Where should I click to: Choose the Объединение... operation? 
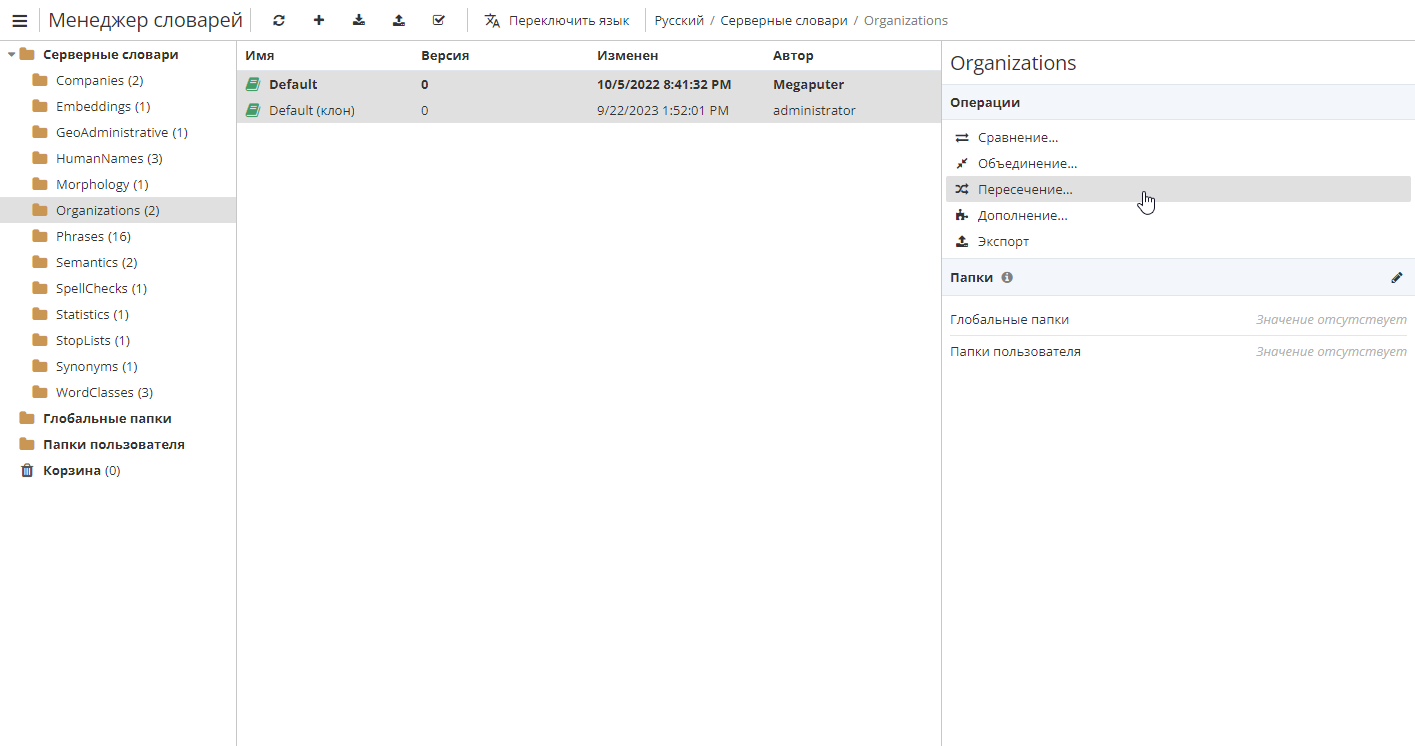pyautogui.click(x=1178, y=163)
